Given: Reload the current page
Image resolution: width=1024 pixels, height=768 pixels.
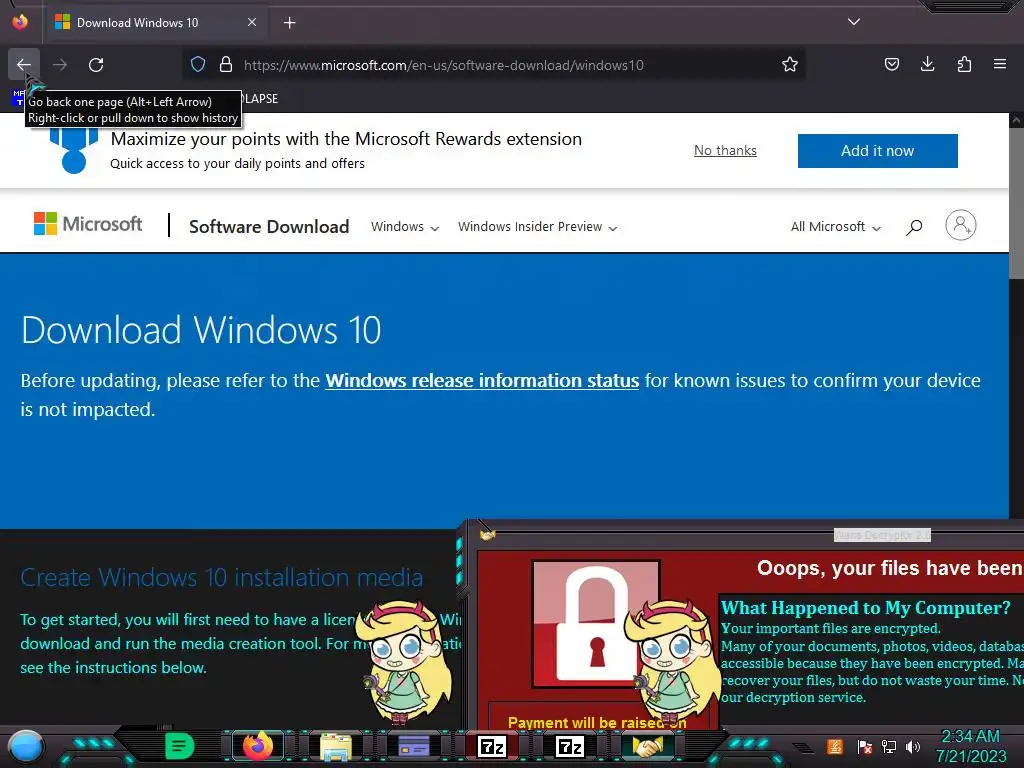Looking at the screenshot, I should (x=96, y=65).
